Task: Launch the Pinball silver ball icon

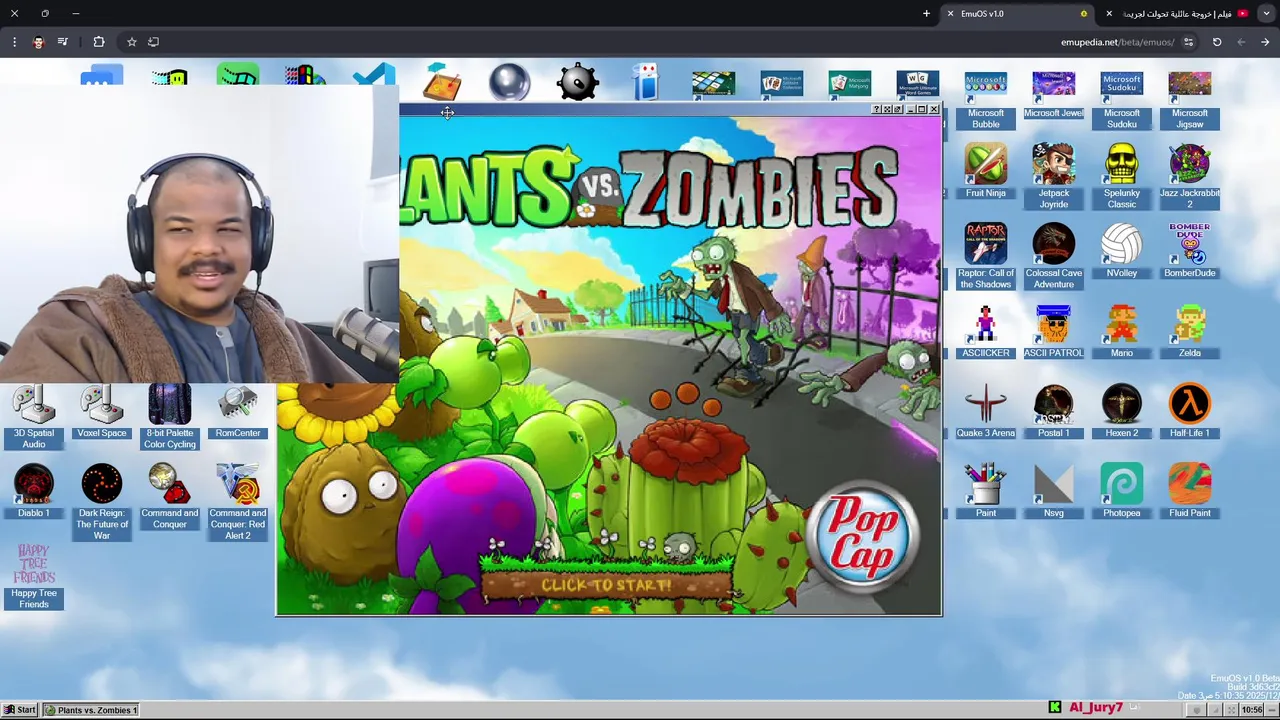Action: pyautogui.click(x=509, y=82)
